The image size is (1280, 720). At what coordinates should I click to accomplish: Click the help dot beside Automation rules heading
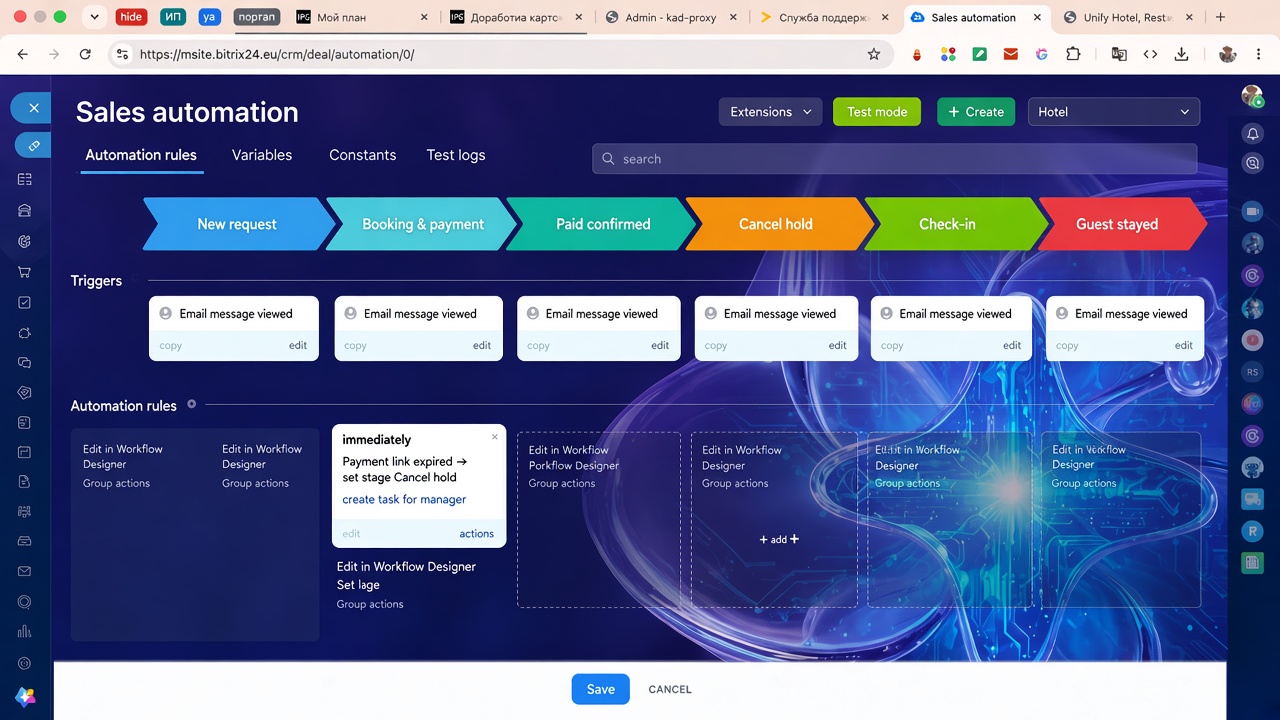pos(192,404)
